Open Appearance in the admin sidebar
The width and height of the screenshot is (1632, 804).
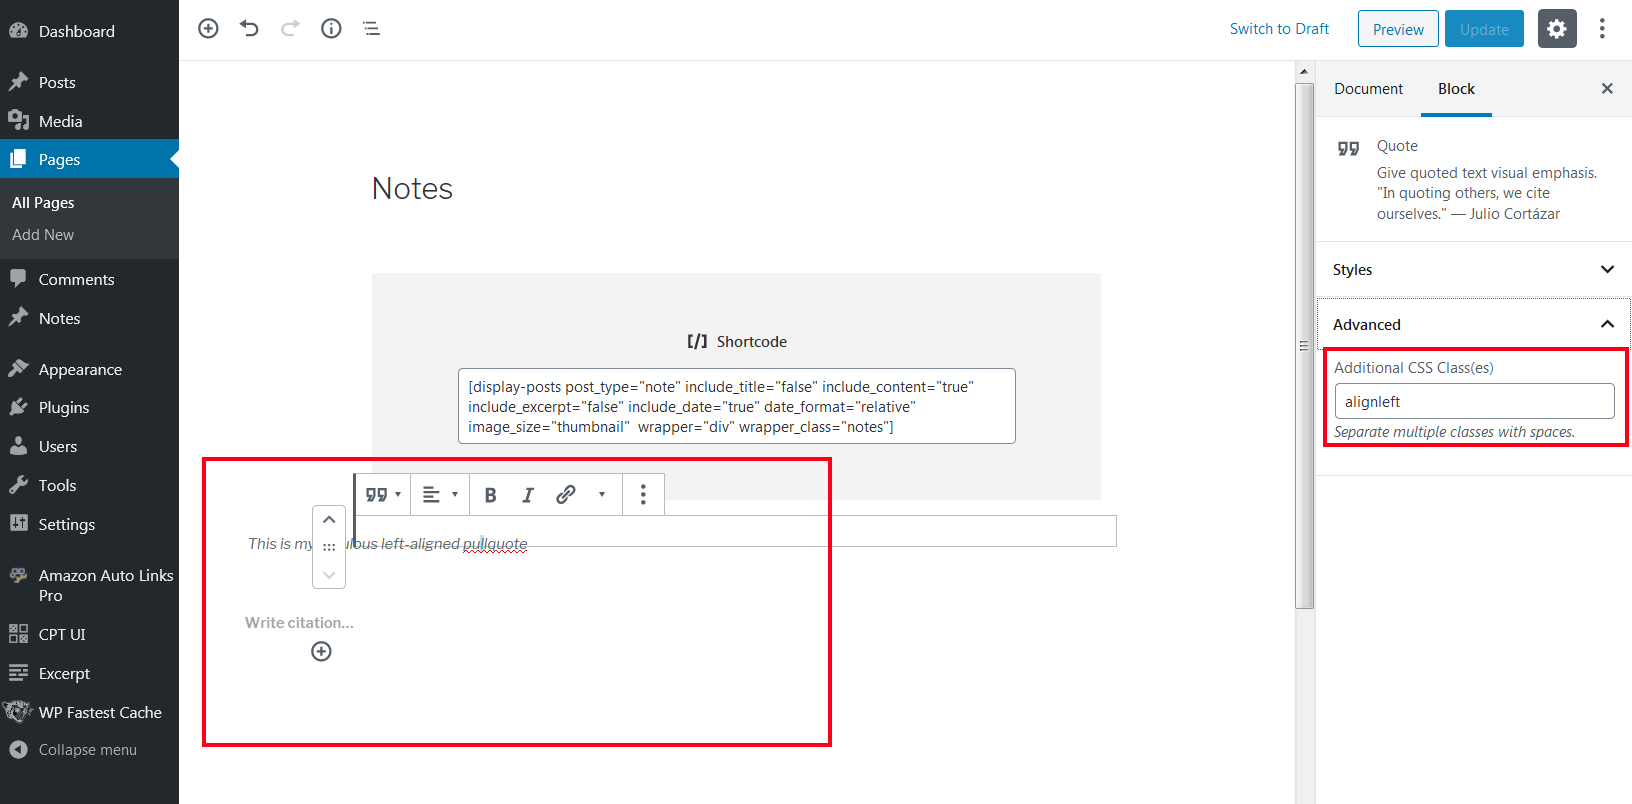(80, 370)
